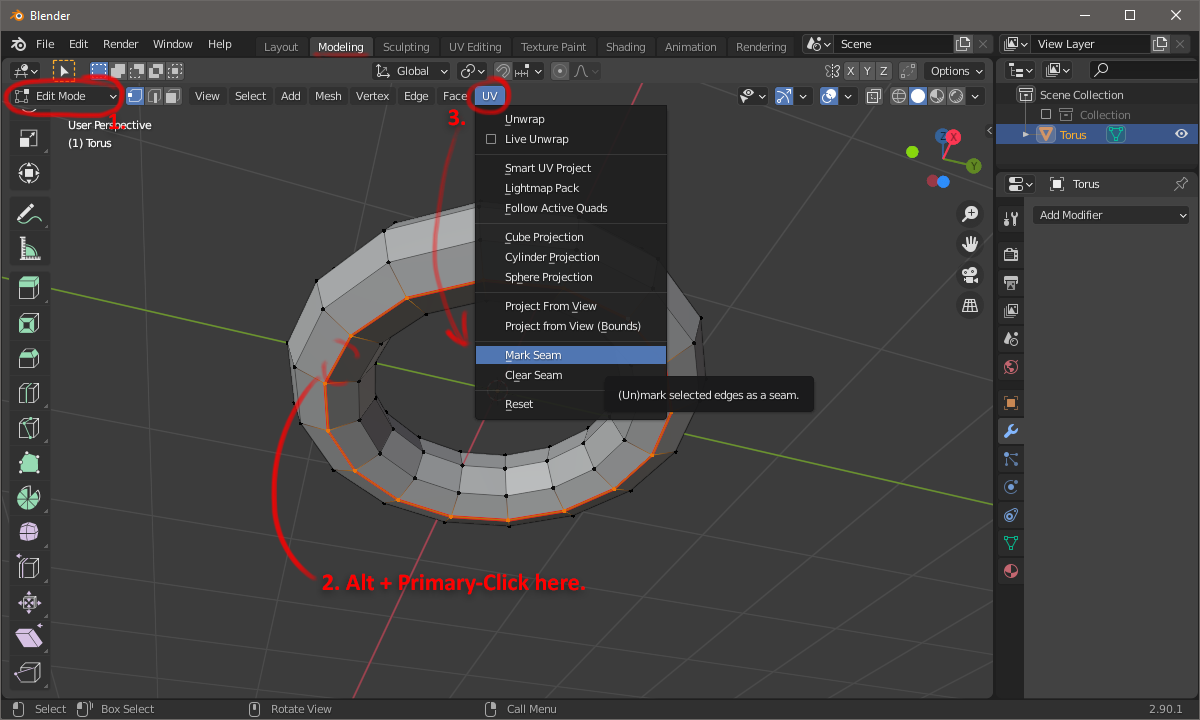The height and width of the screenshot is (720, 1200).
Task: Click Mark Seam in UV menu
Action: point(533,355)
